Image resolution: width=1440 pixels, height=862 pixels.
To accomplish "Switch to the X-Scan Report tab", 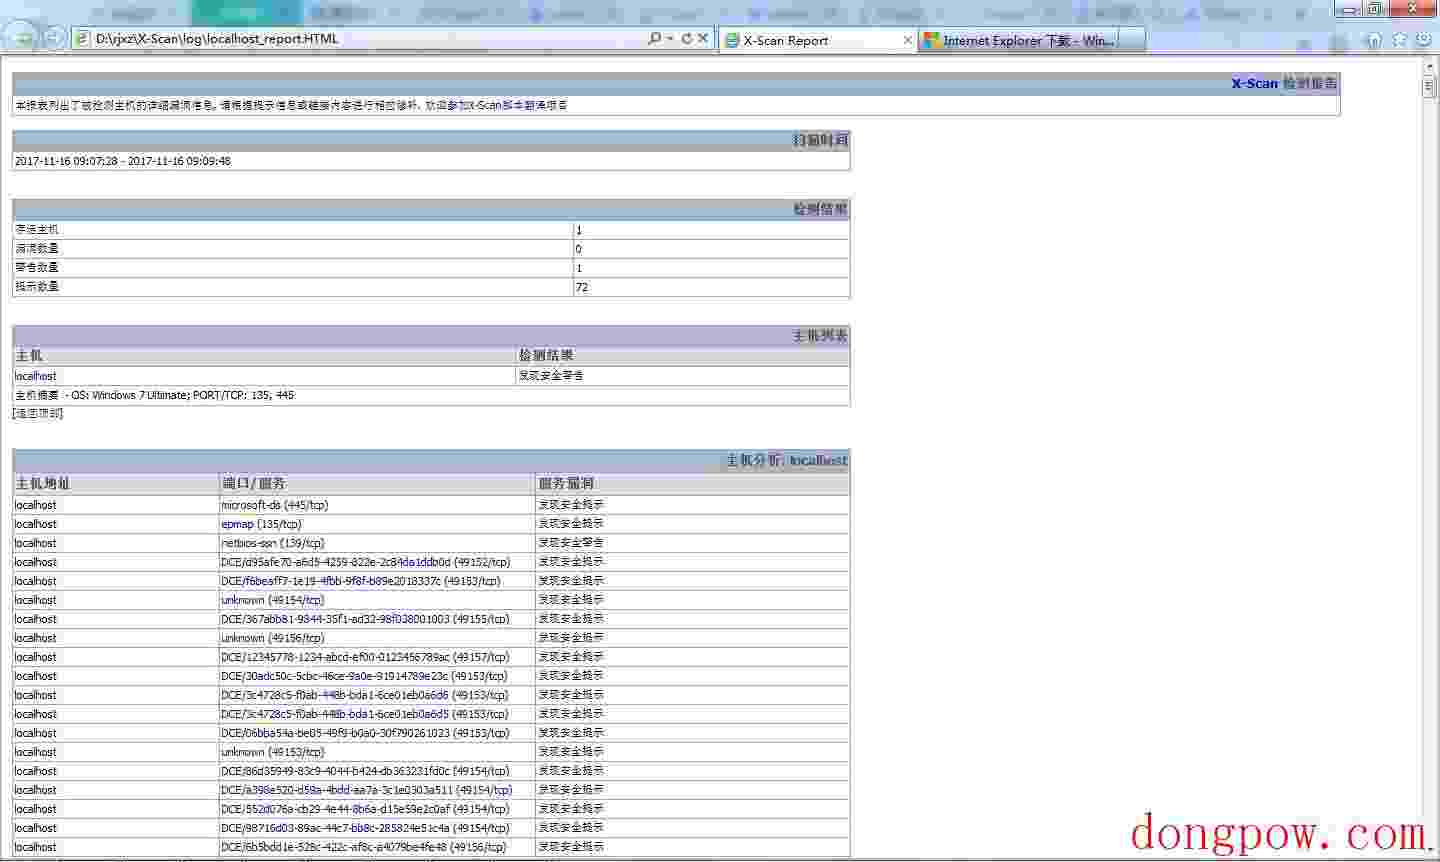I will [x=818, y=40].
